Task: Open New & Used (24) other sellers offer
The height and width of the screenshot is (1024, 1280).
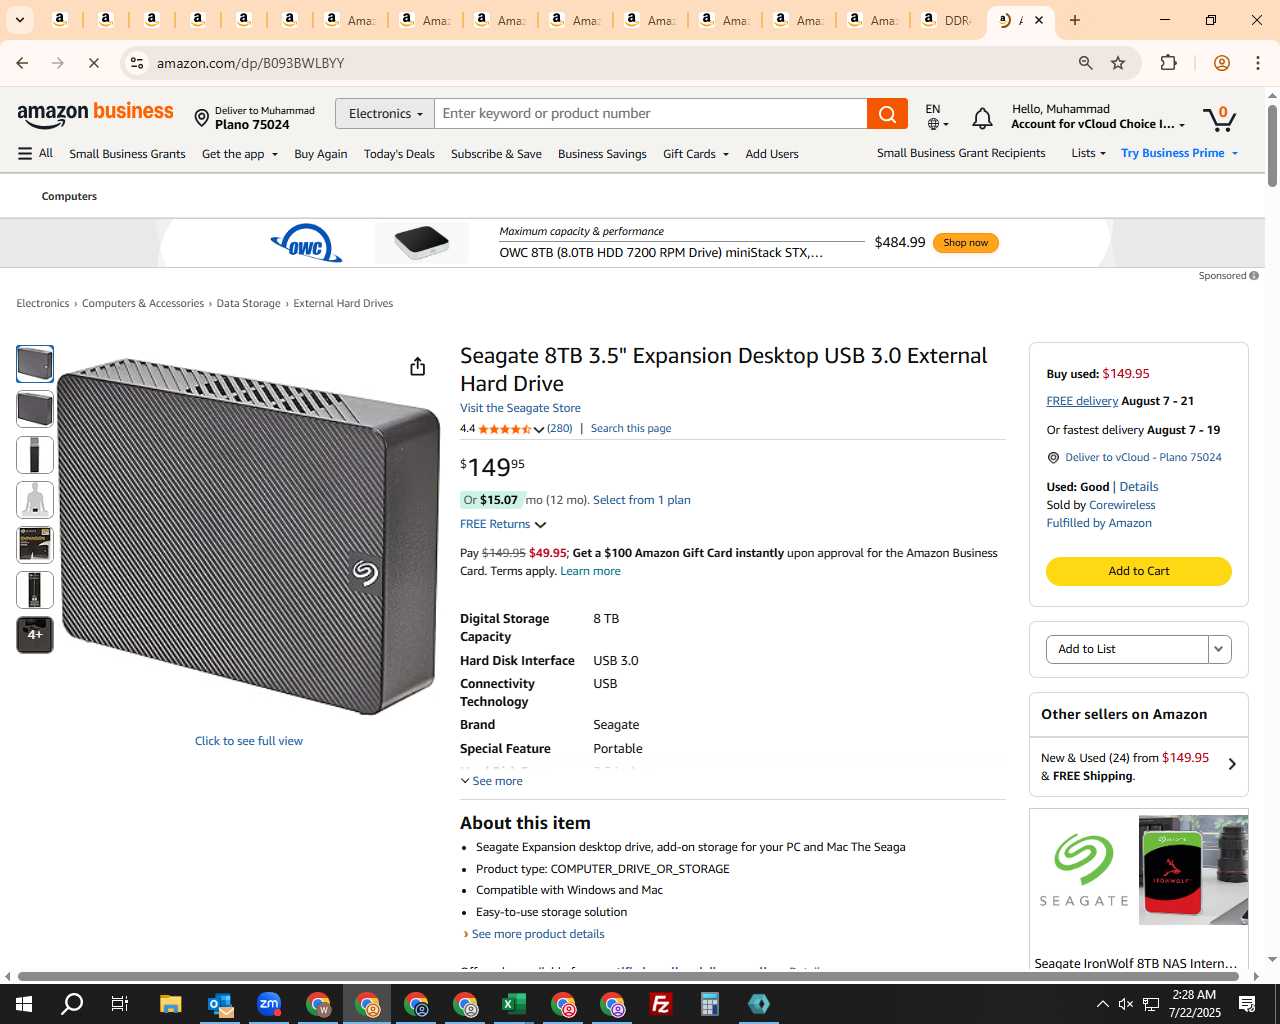Action: click(1138, 766)
